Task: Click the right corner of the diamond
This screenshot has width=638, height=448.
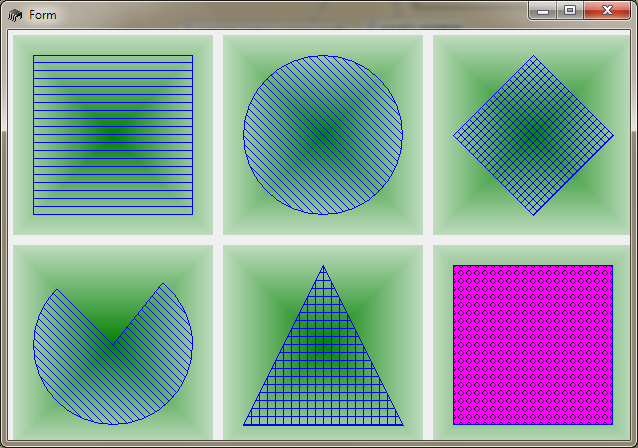Action: tap(612, 135)
